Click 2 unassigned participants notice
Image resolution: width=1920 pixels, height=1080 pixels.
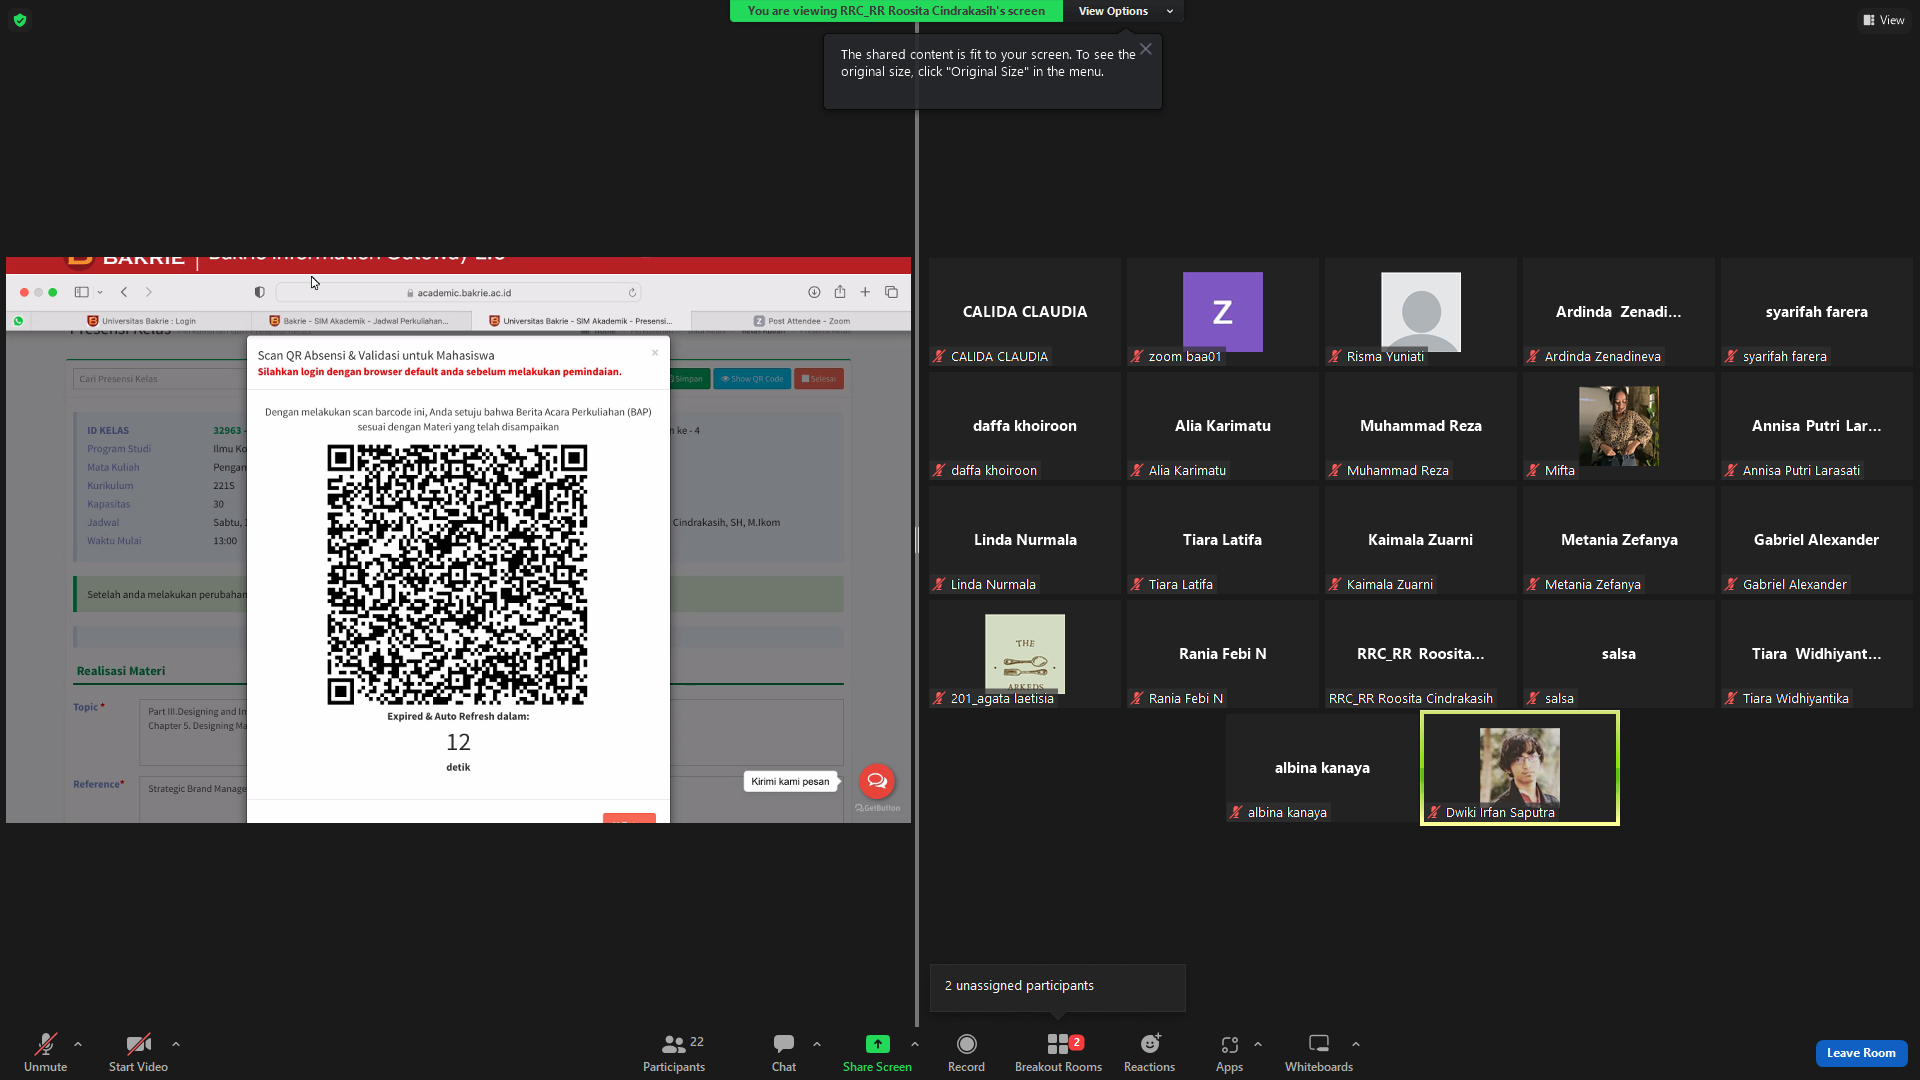click(1058, 987)
